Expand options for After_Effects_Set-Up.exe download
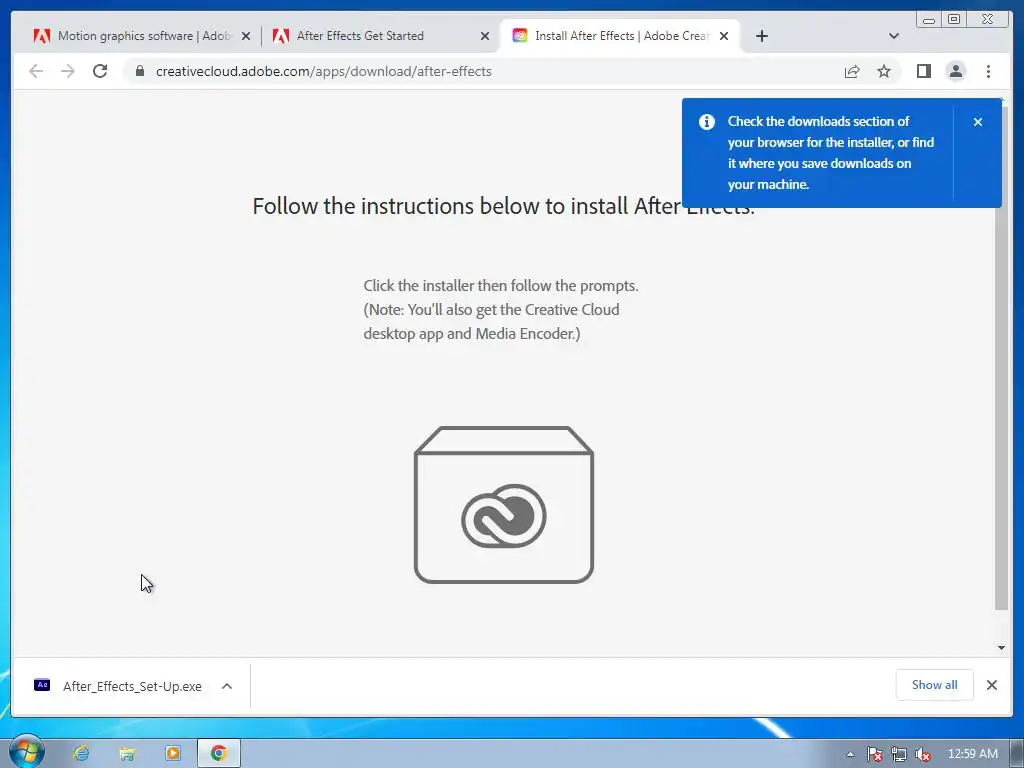Viewport: 1024px width, 768px height. (x=227, y=686)
